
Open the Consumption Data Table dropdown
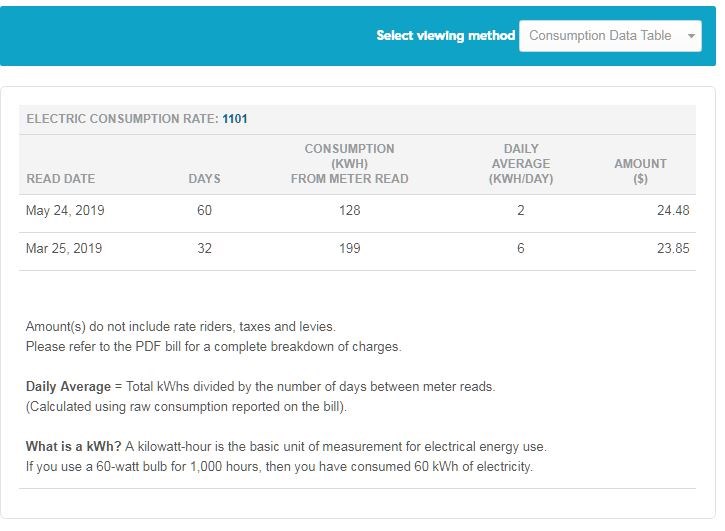[600, 35]
